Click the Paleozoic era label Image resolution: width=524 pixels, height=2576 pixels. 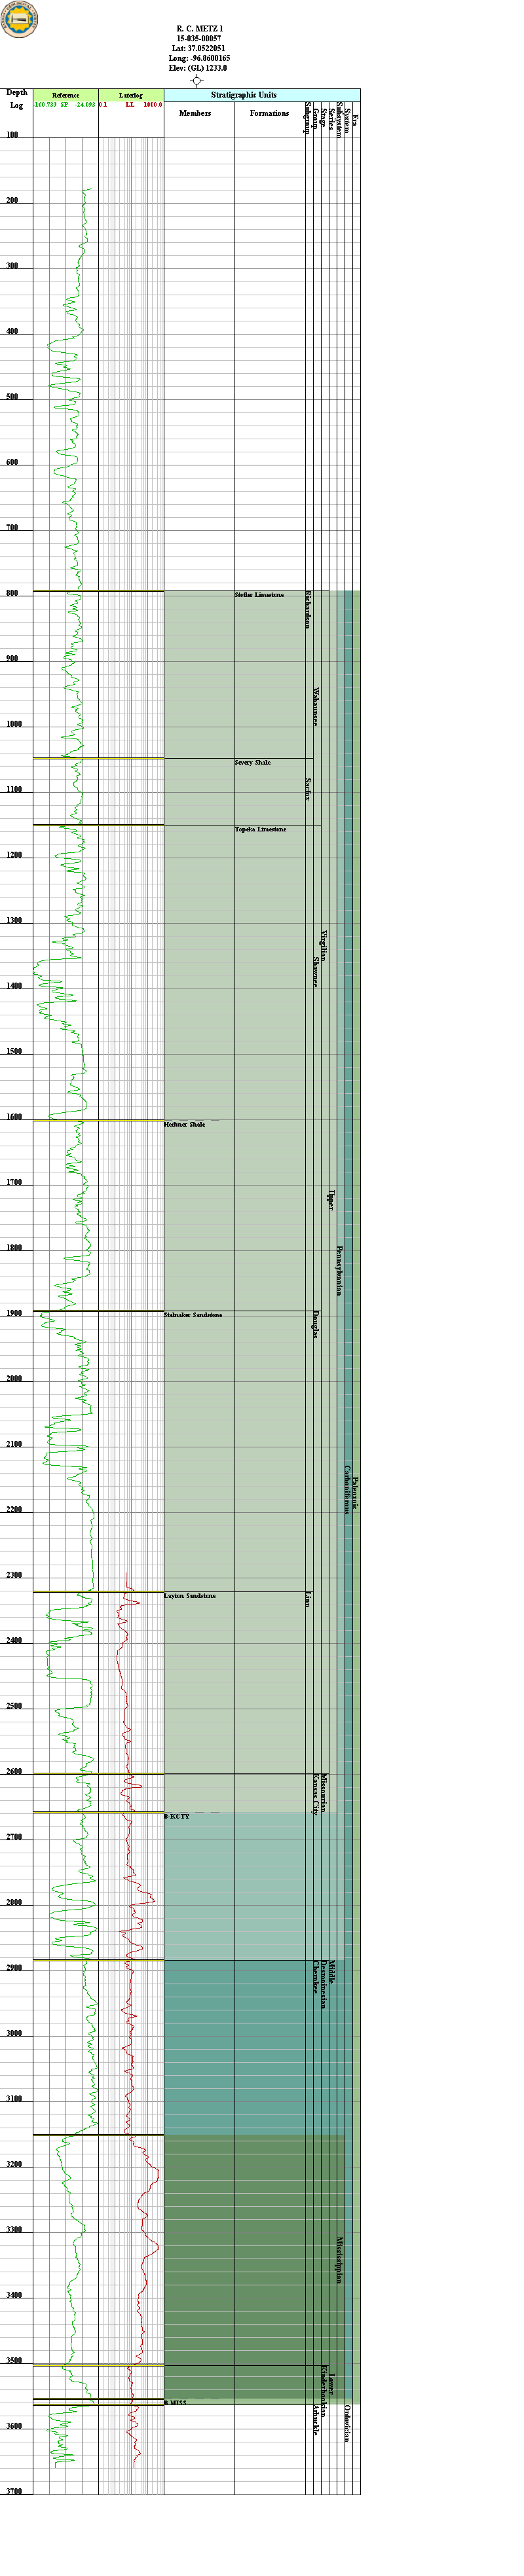[x=355, y=1493]
